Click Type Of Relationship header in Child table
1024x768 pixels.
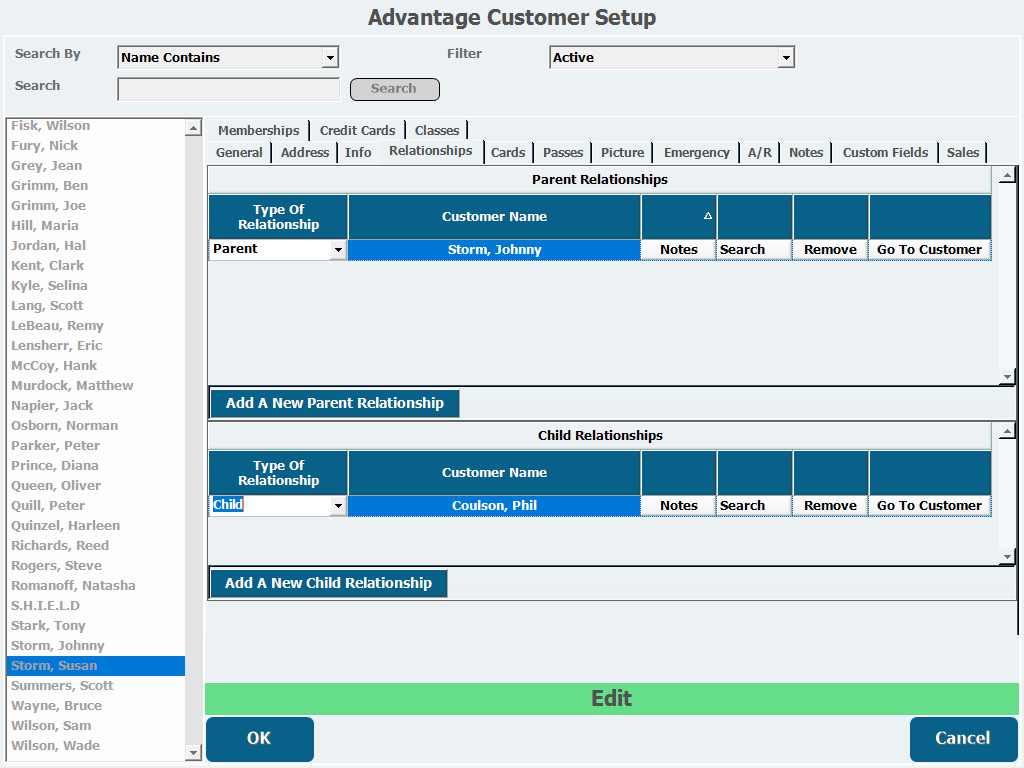278,472
